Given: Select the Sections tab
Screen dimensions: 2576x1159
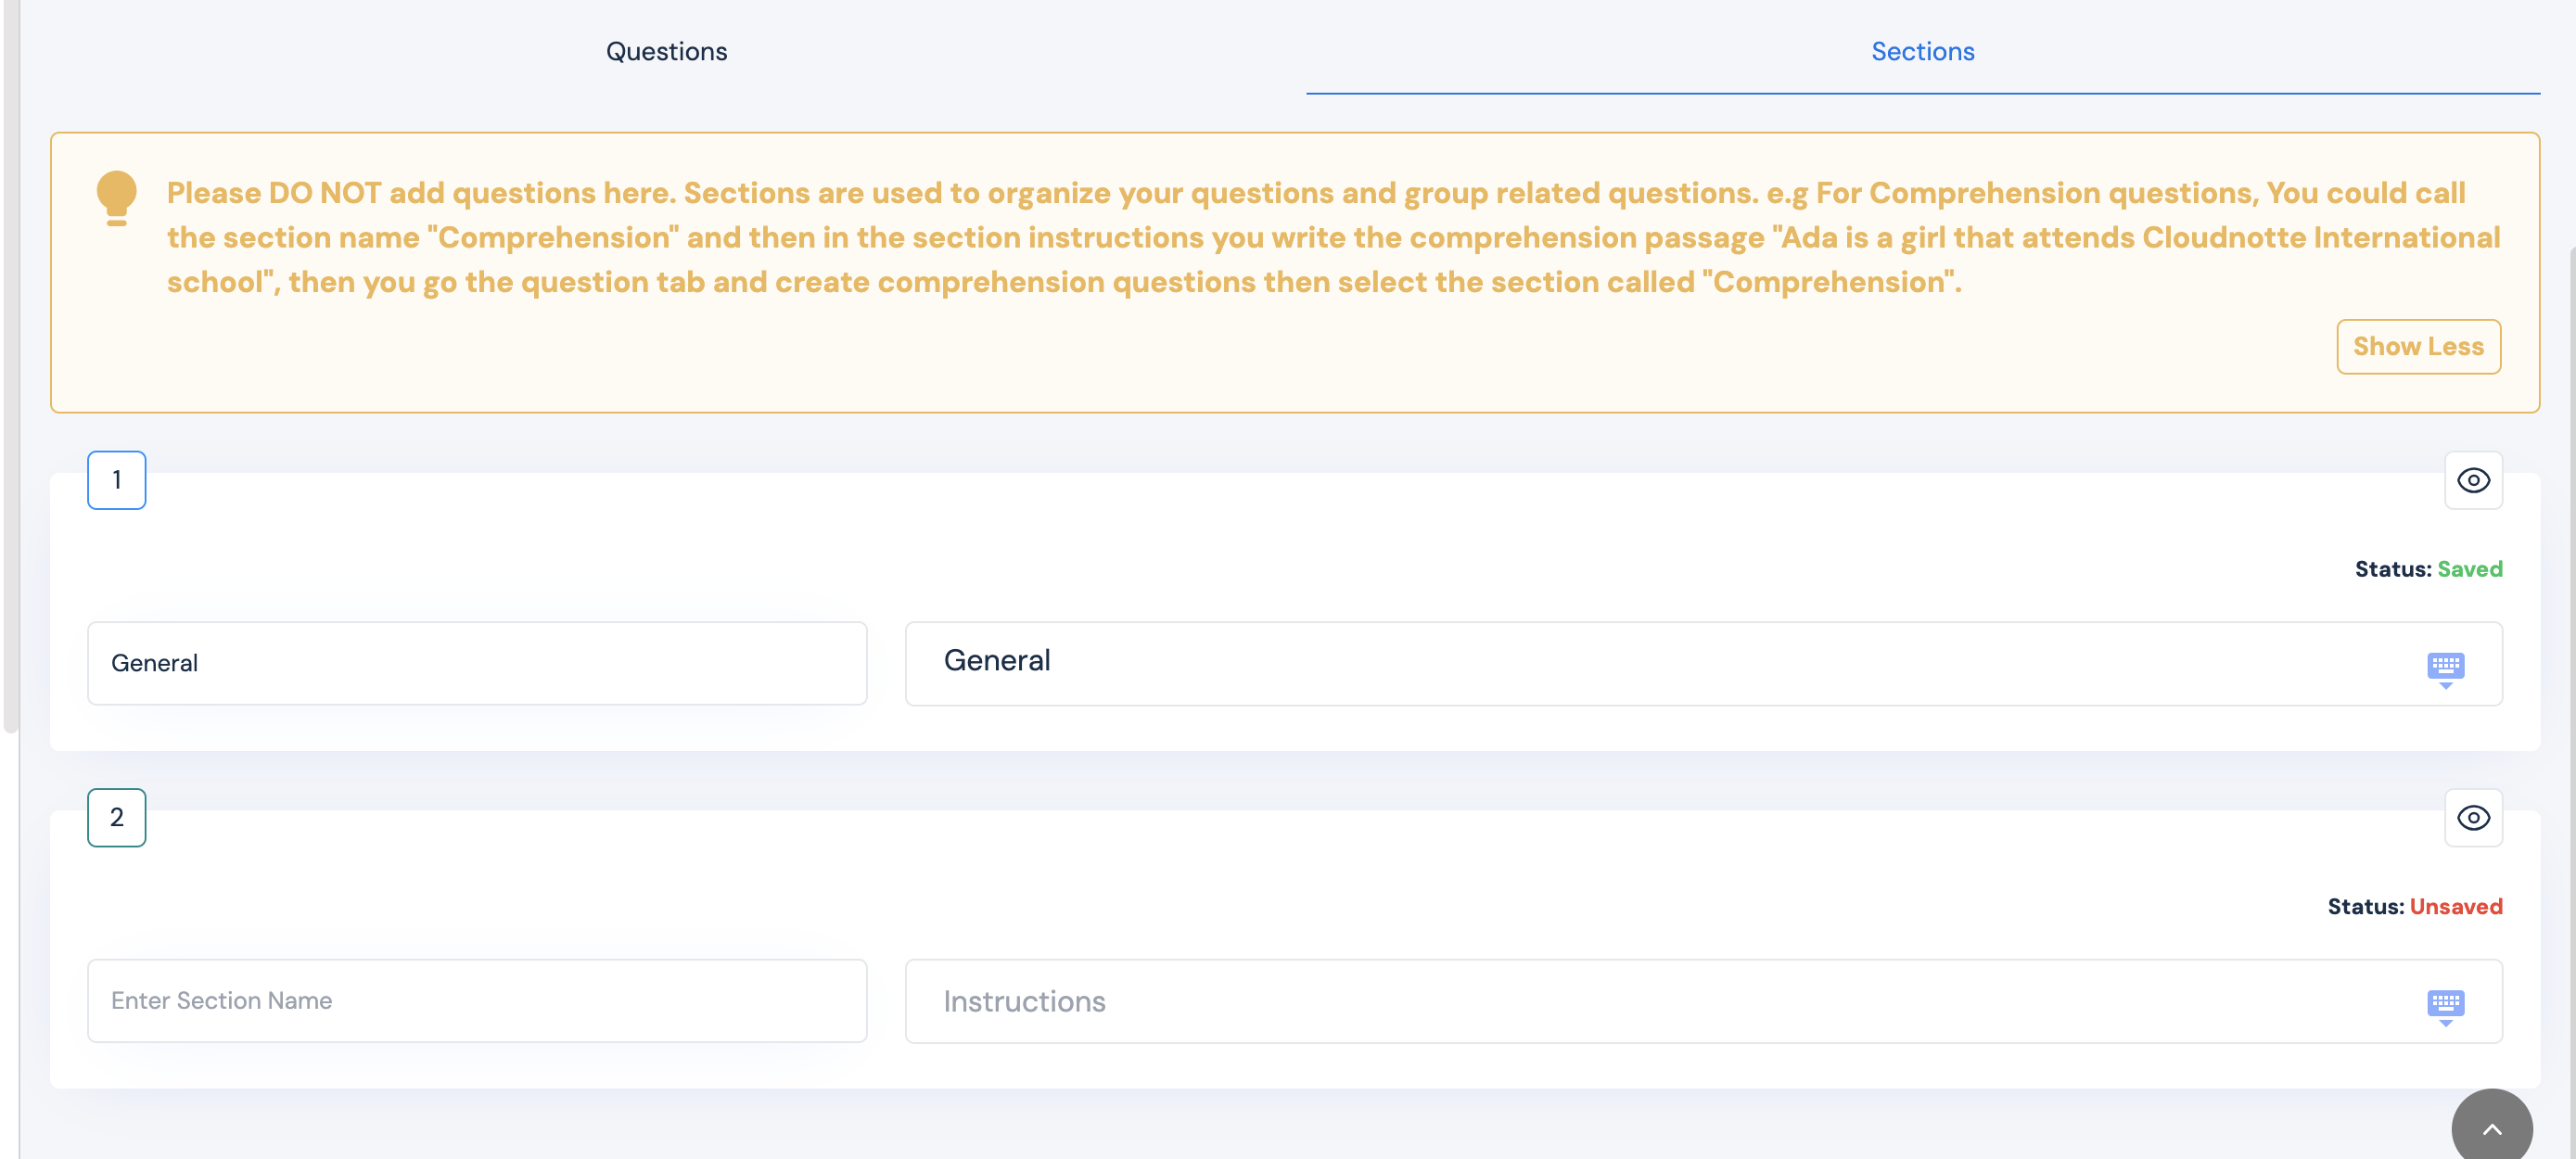Looking at the screenshot, I should [x=1922, y=51].
